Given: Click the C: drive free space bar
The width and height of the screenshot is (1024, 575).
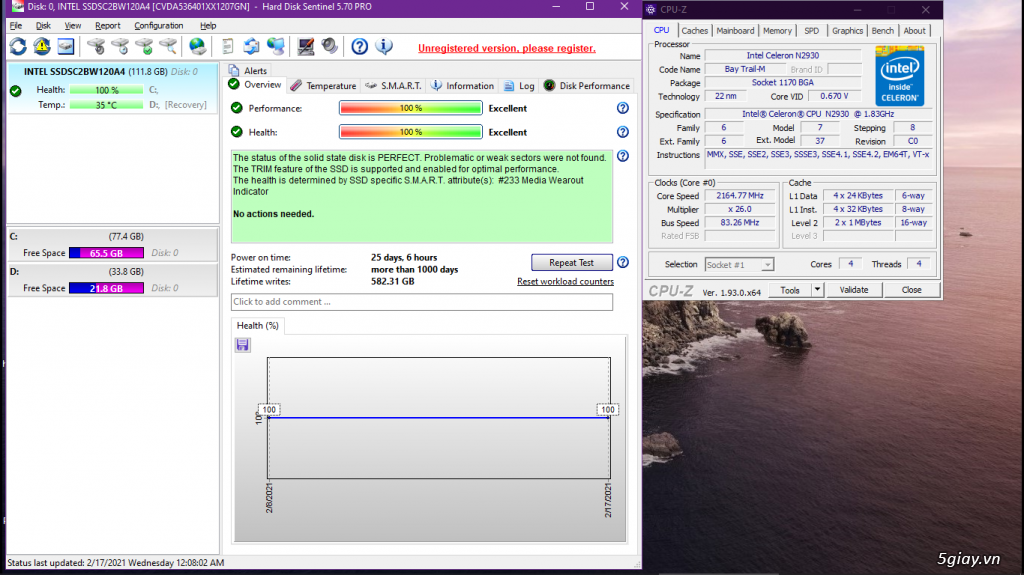Looking at the screenshot, I should point(106,253).
